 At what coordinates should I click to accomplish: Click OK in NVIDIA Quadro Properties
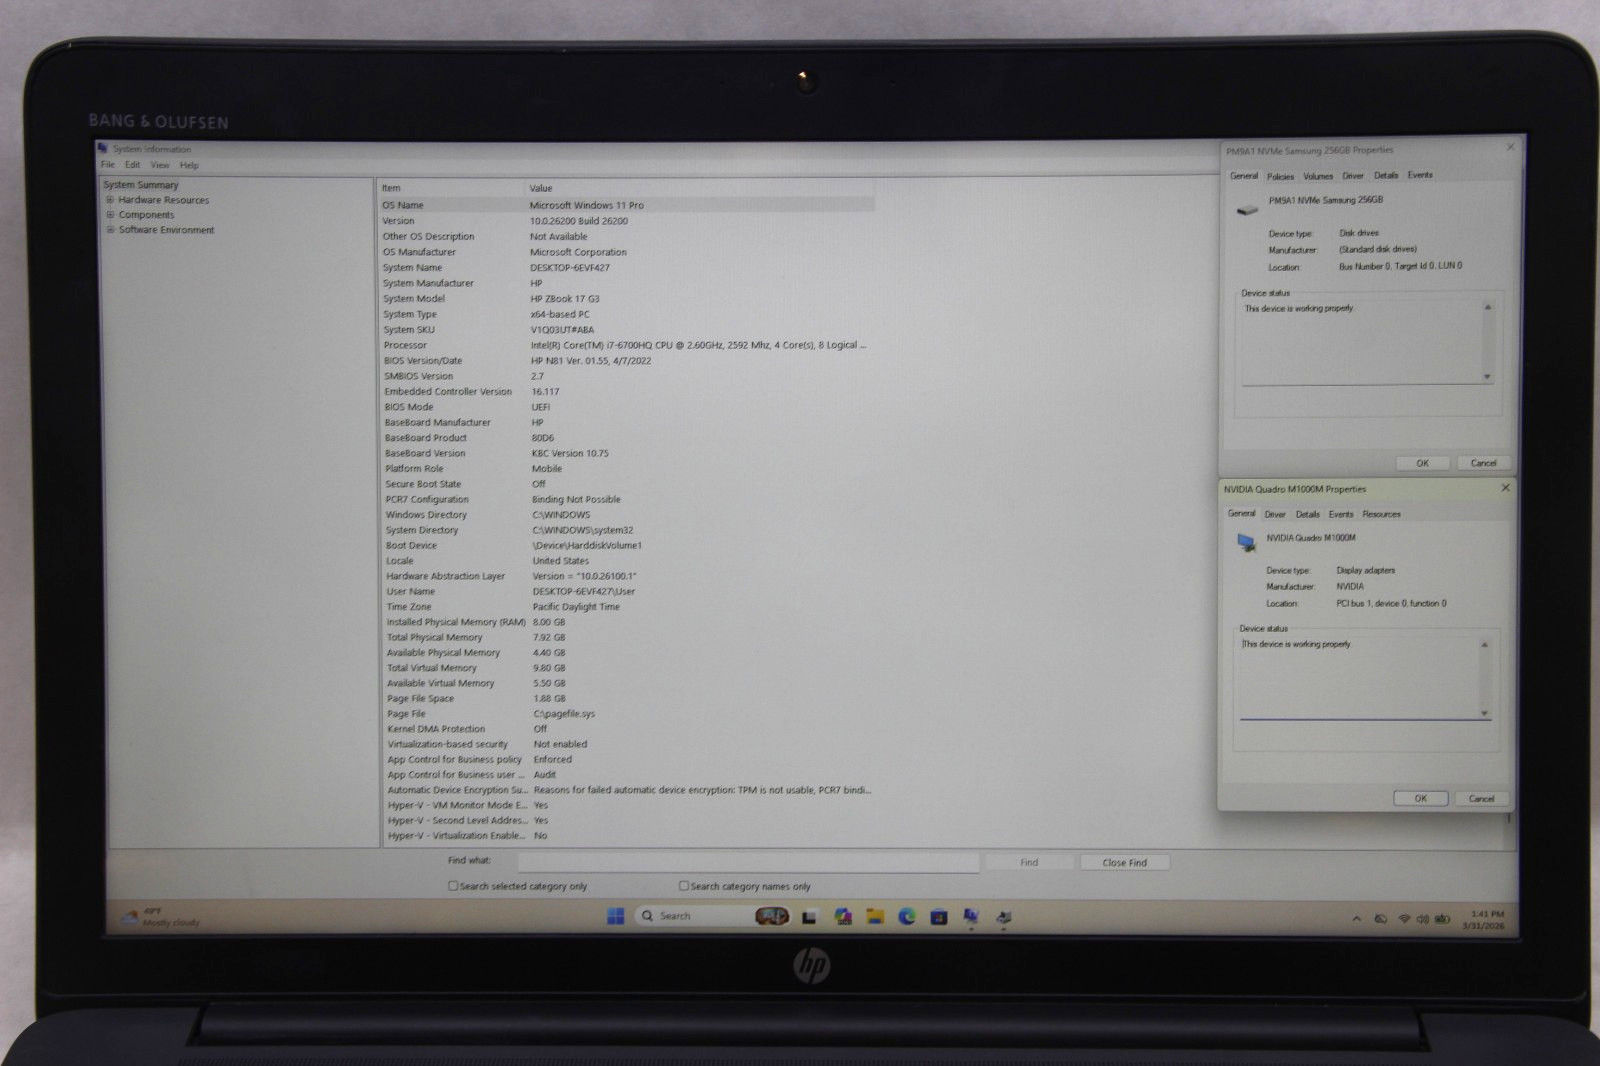click(x=1420, y=798)
